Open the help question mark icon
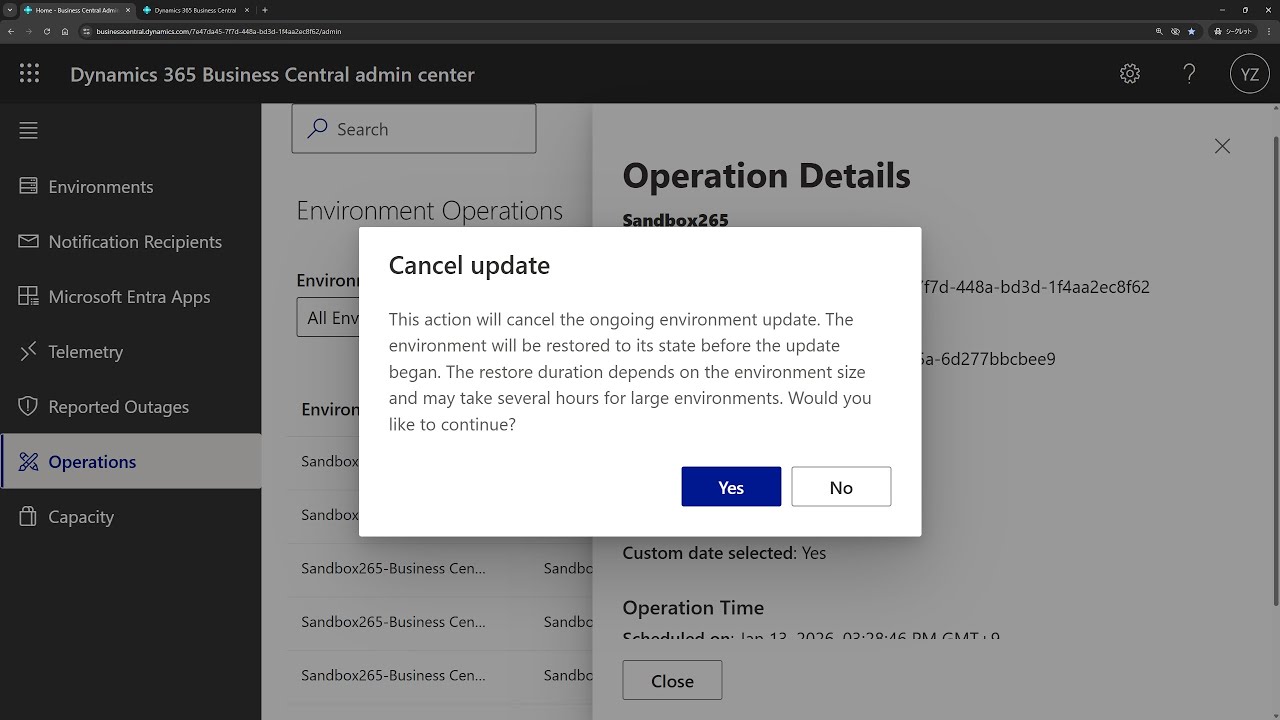 tap(1189, 74)
